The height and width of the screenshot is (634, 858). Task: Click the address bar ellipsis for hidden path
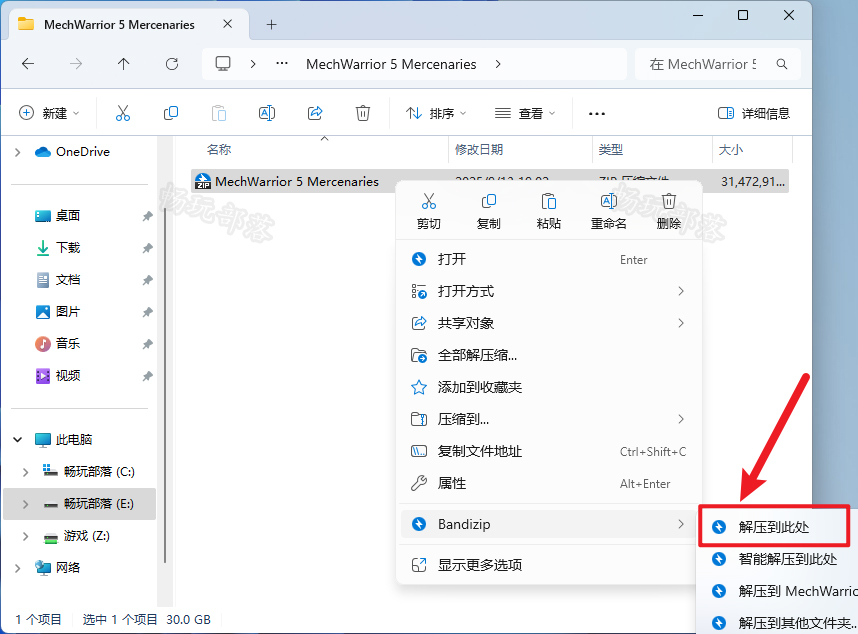click(282, 63)
